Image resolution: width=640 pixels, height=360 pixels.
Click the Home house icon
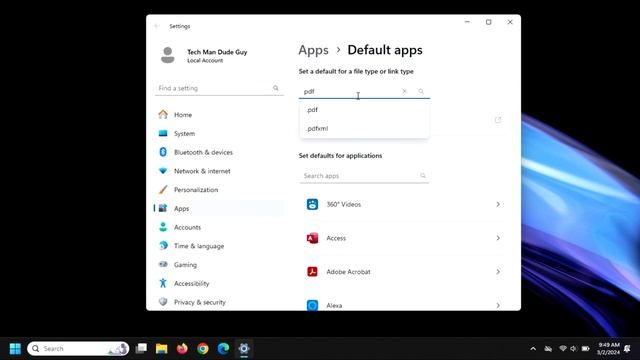click(x=163, y=114)
